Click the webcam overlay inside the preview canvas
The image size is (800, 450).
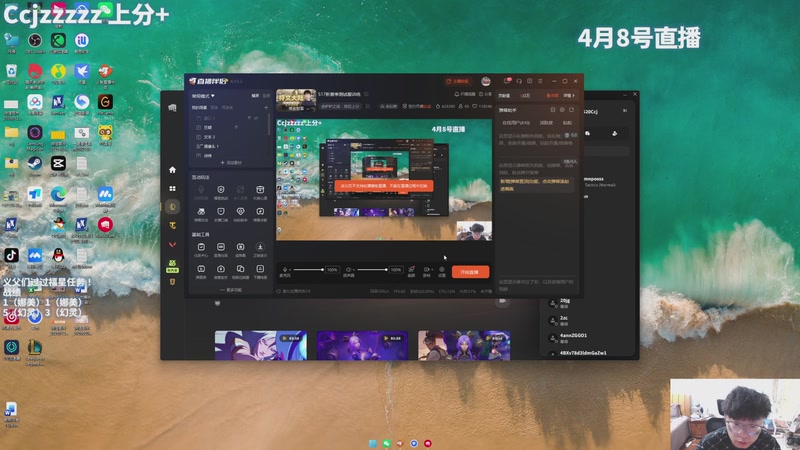474,231
